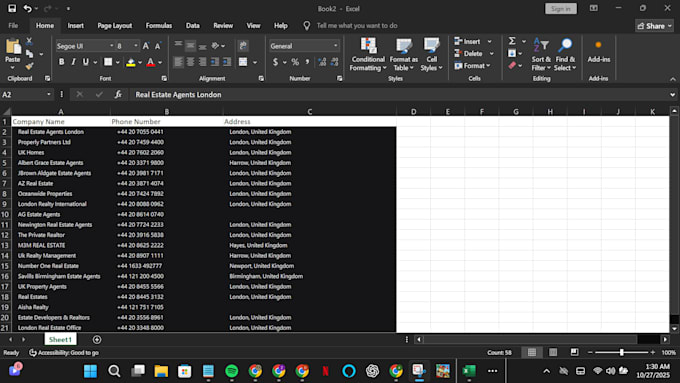This screenshot has height=383, width=680.
Task: Switch to the Insert tab
Action: (75, 26)
